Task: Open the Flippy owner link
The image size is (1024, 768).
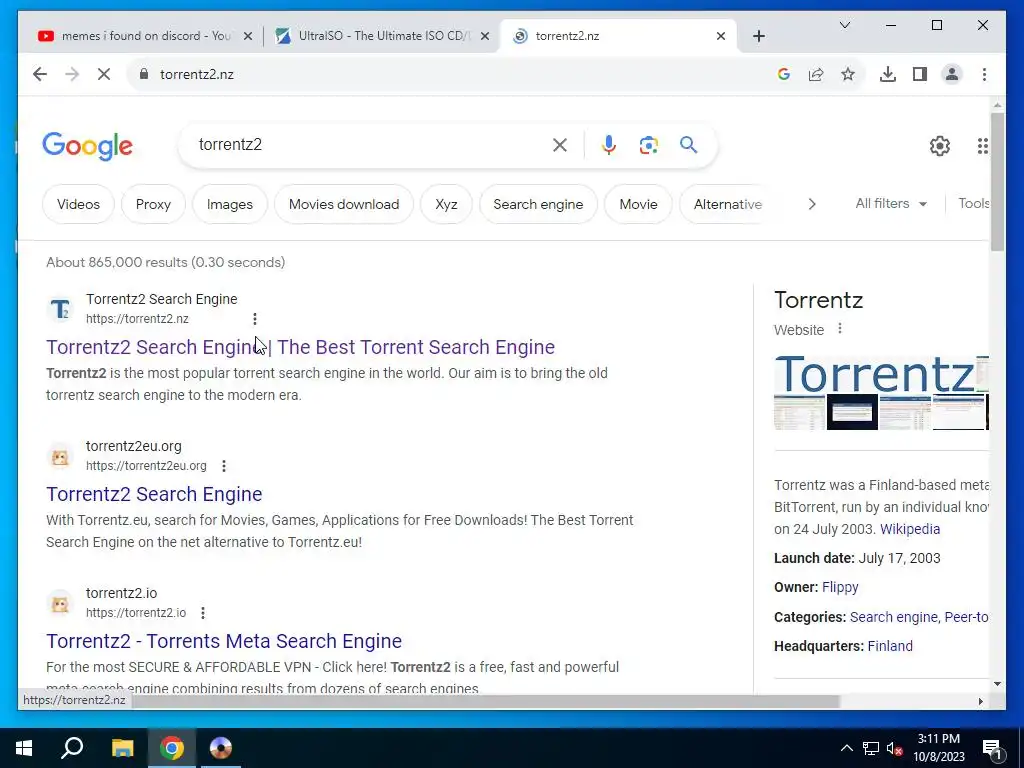Action: (x=840, y=587)
